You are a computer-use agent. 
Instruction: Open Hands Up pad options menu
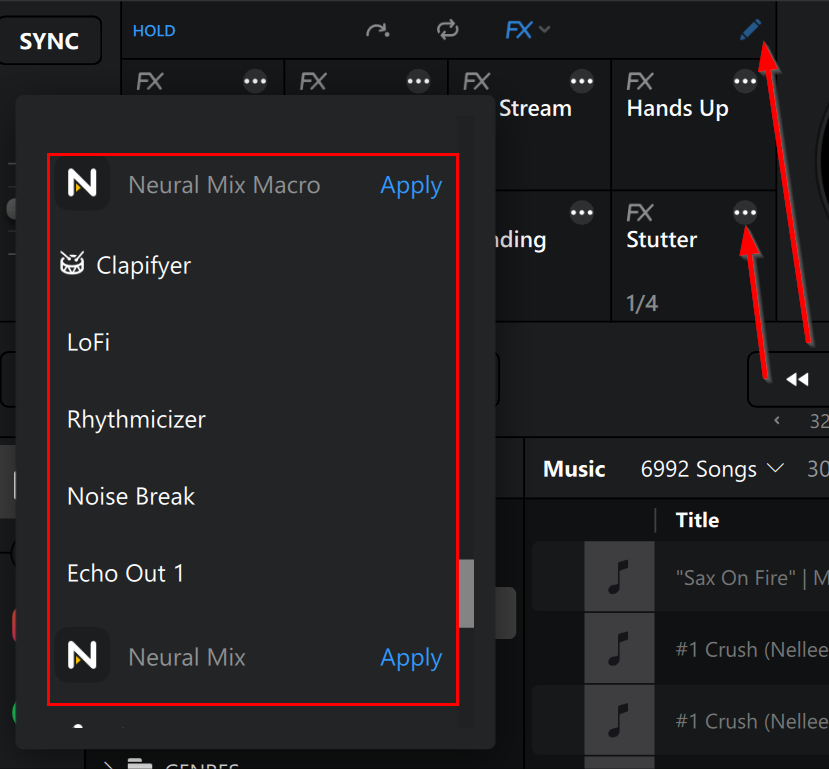click(x=745, y=81)
